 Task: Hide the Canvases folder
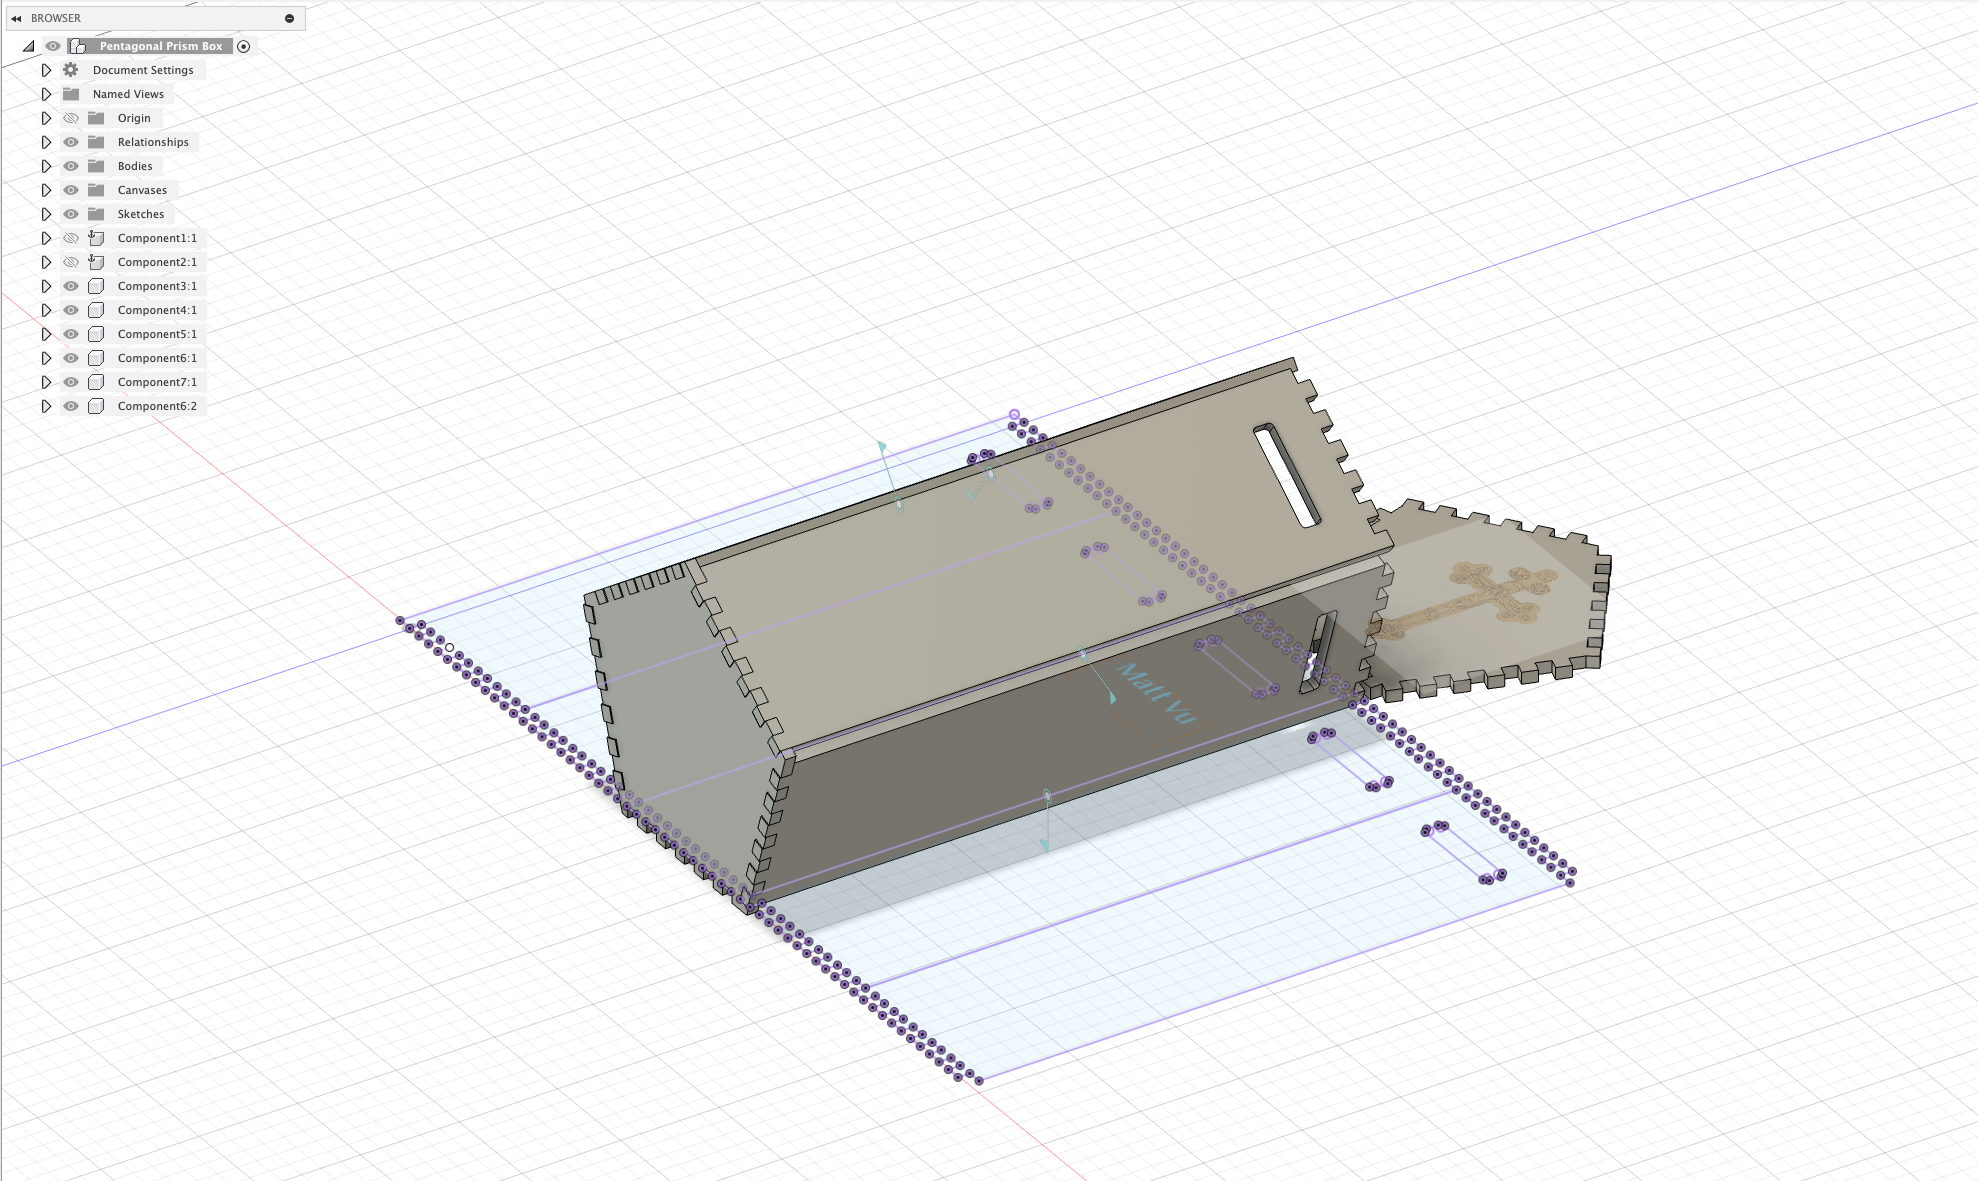click(x=71, y=190)
